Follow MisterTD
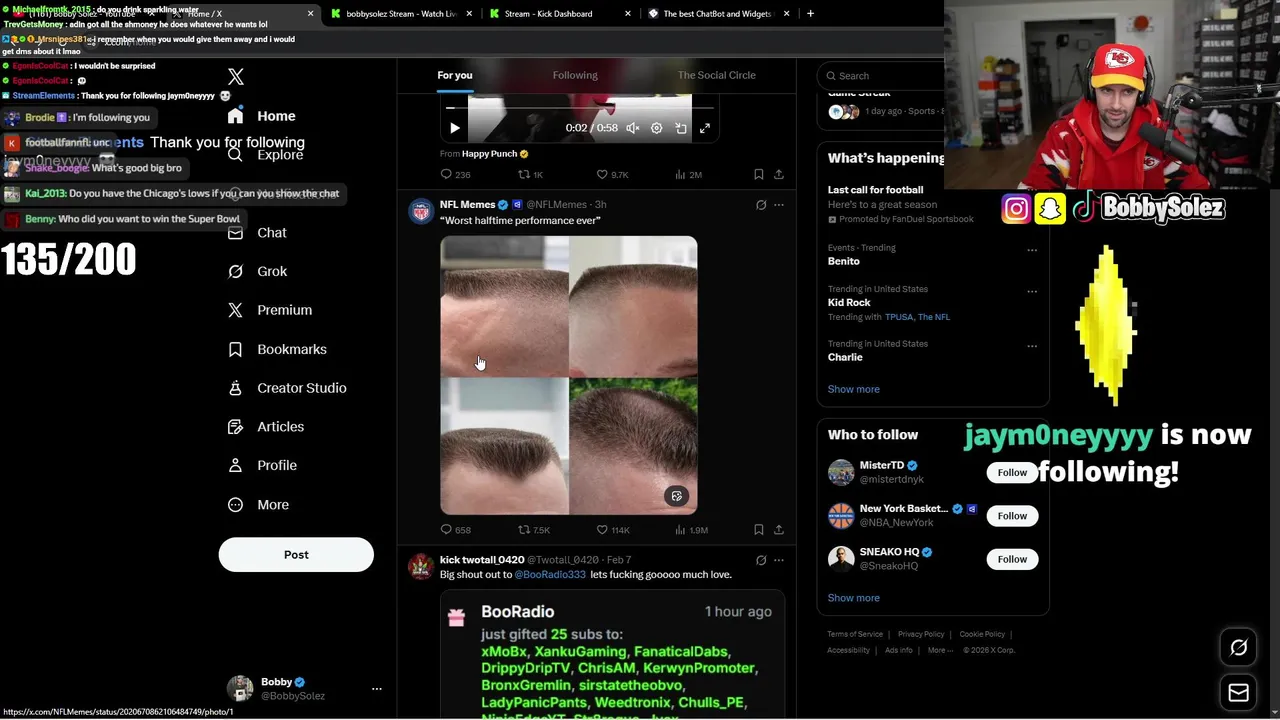 click(x=1012, y=472)
